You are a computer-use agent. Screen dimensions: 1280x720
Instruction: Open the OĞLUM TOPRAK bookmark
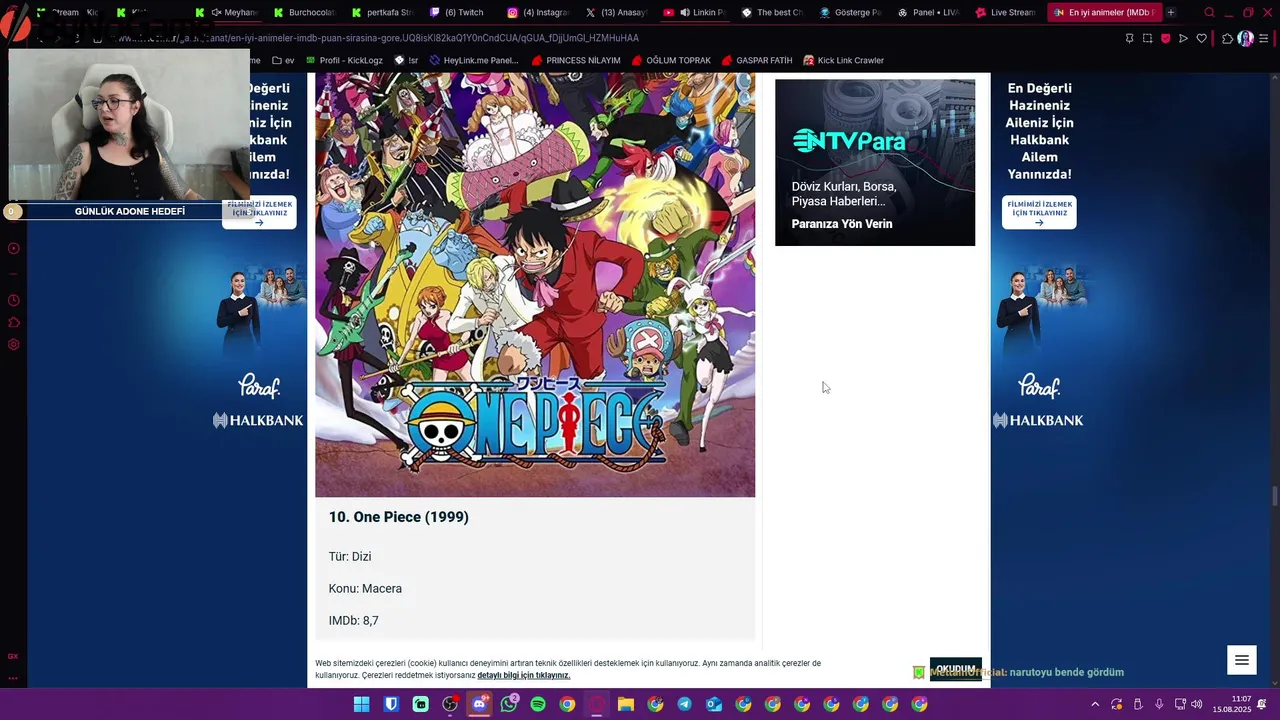(671, 60)
